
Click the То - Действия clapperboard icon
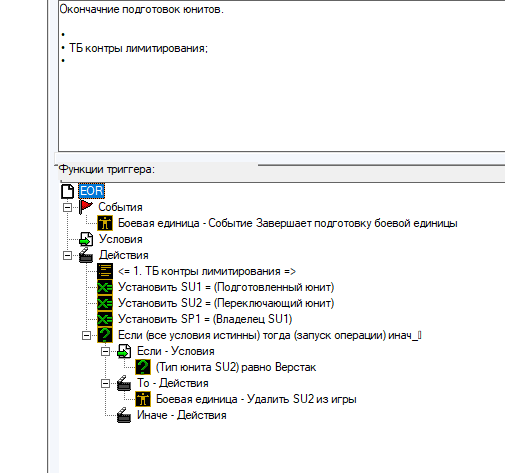tap(124, 383)
